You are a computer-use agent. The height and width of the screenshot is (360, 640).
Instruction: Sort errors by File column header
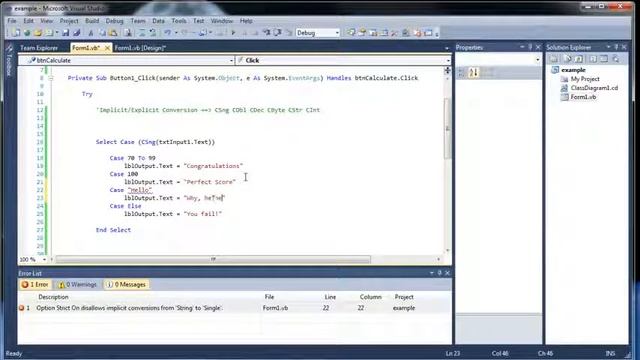click(269, 297)
